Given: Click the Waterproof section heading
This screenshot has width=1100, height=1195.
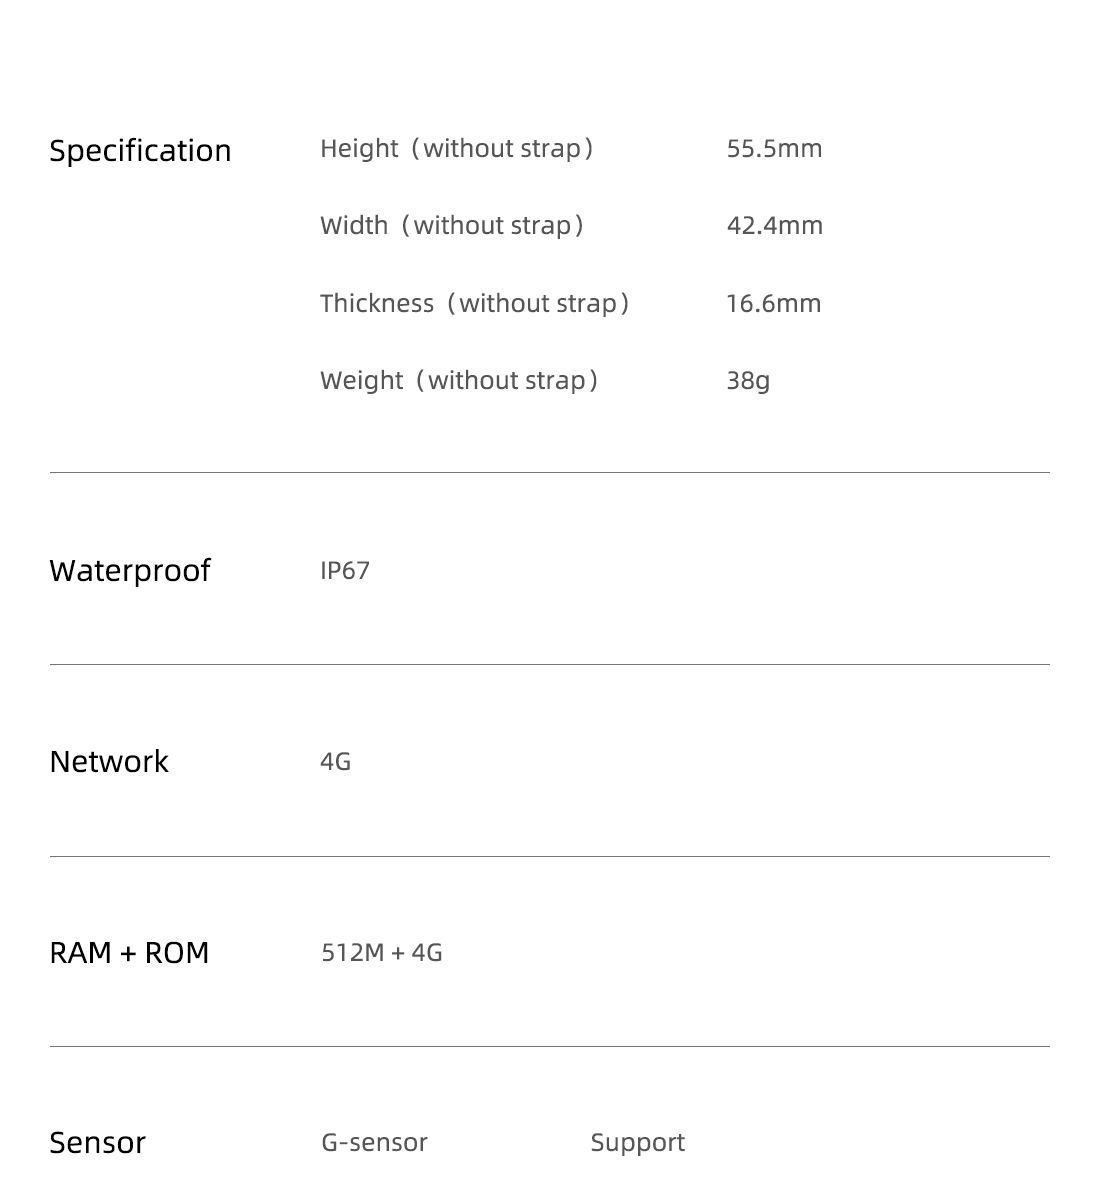Looking at the screenshot, I should point(130,570).
